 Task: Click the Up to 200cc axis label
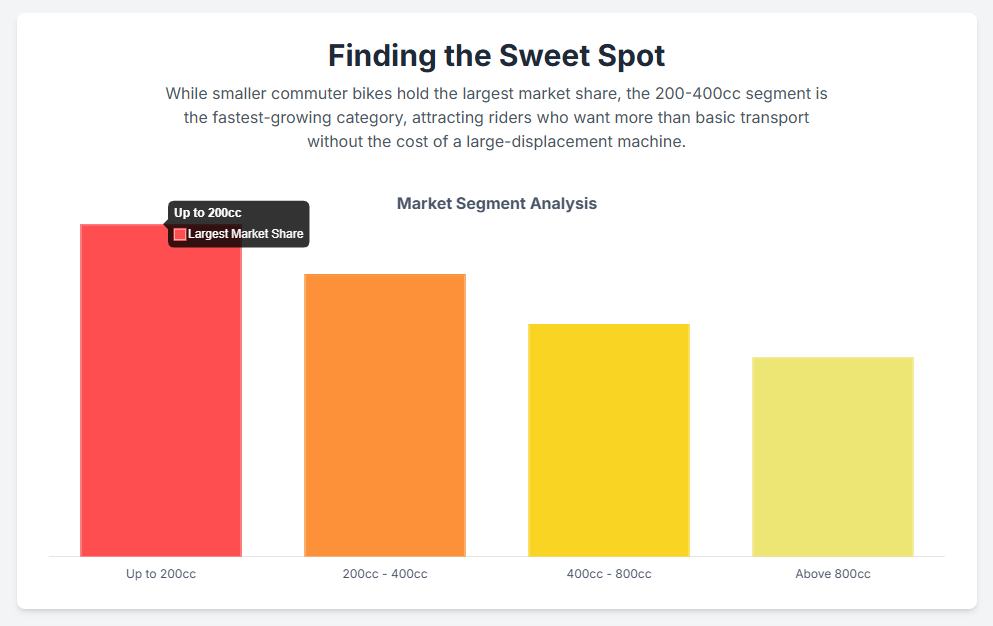(x=161, y=574)
